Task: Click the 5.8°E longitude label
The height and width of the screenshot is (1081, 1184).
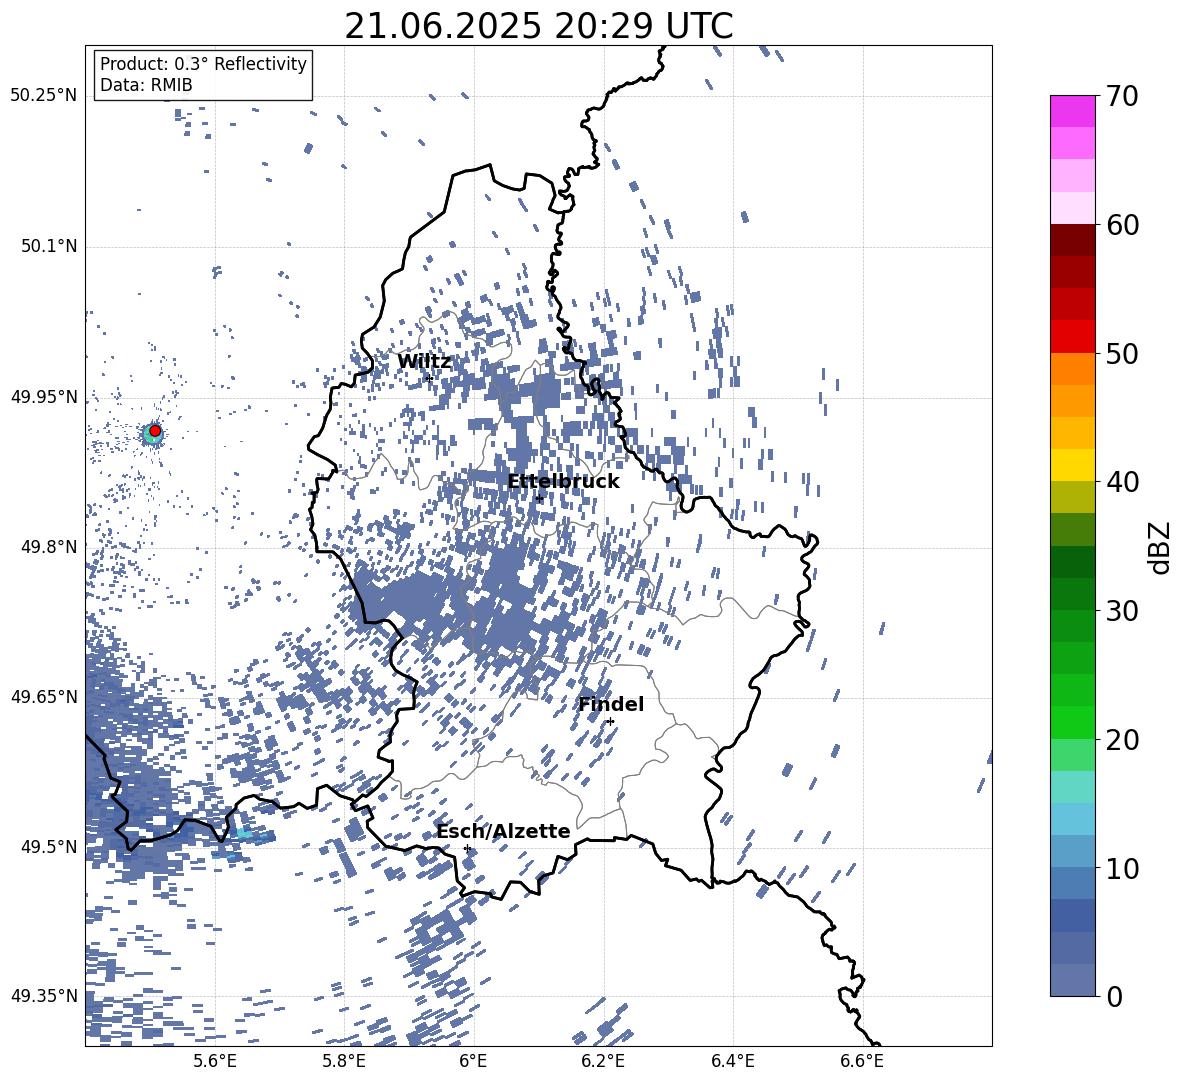Action: click(x=345, y=1061)
